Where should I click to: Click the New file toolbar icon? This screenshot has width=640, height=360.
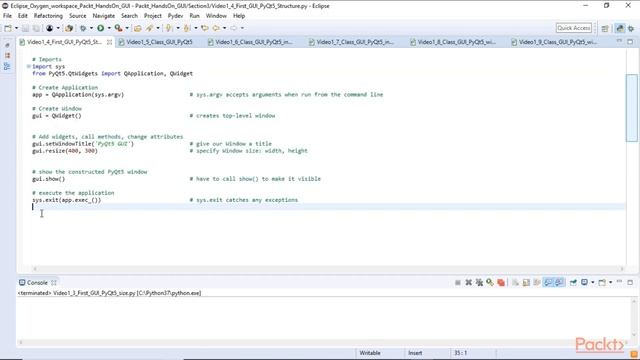8,28
